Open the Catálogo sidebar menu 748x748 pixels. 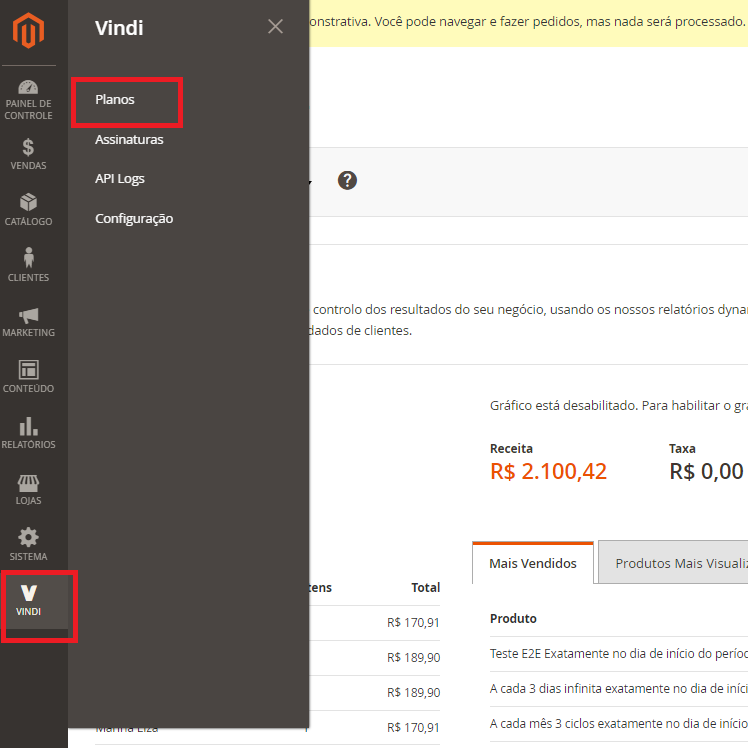pyautogui.click(x=28, y=210)
